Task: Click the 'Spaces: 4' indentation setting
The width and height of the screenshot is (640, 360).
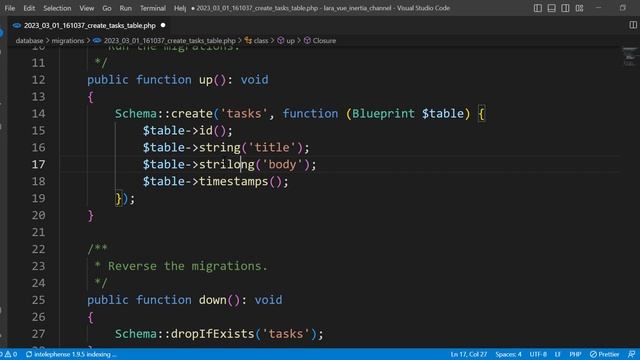Action: click(508, 354)
